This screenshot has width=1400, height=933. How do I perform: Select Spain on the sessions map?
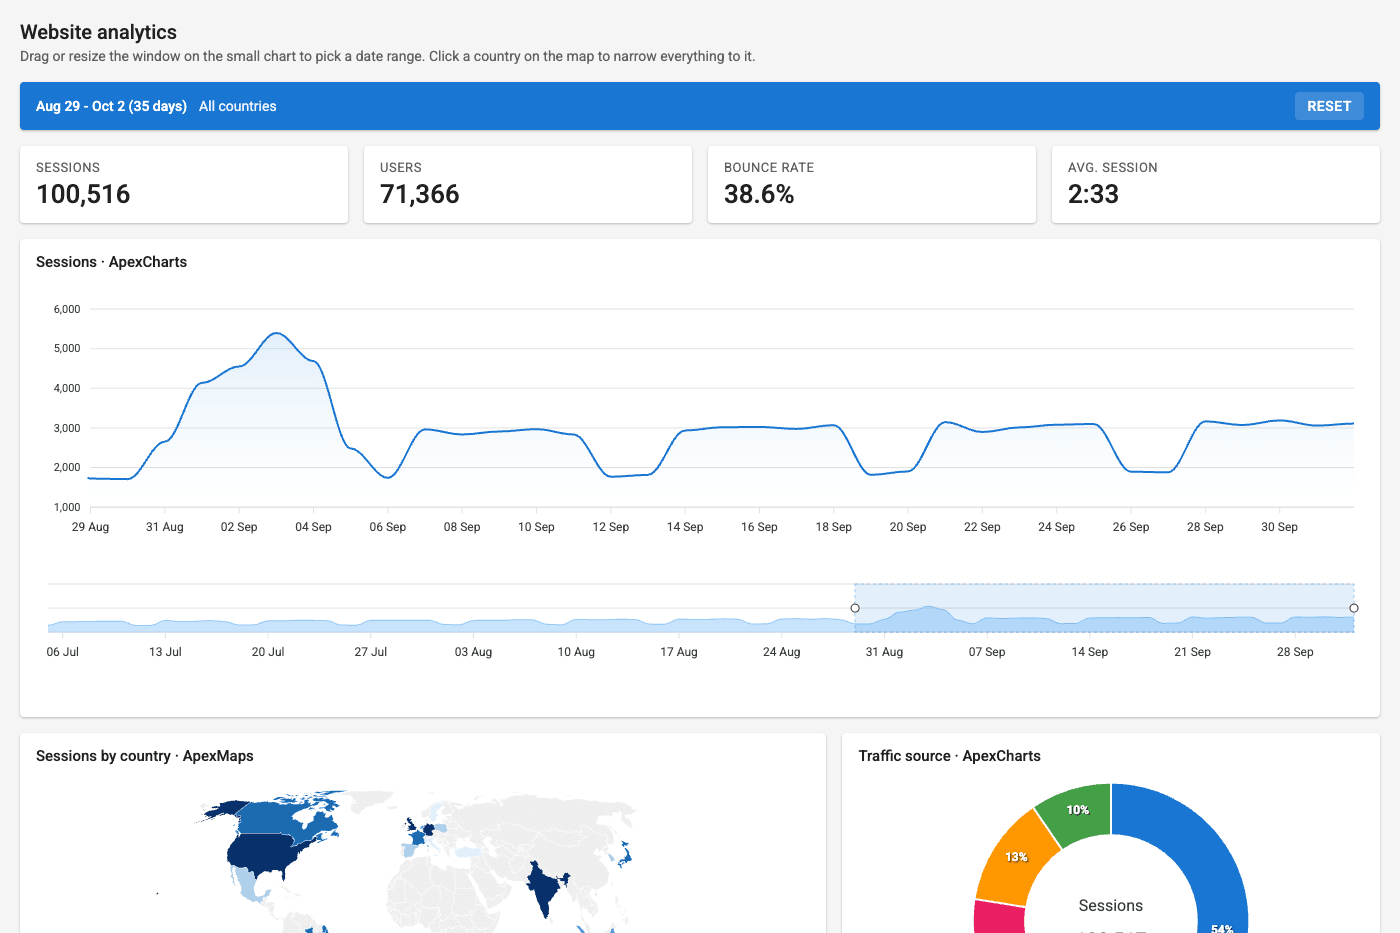[409, 851]
